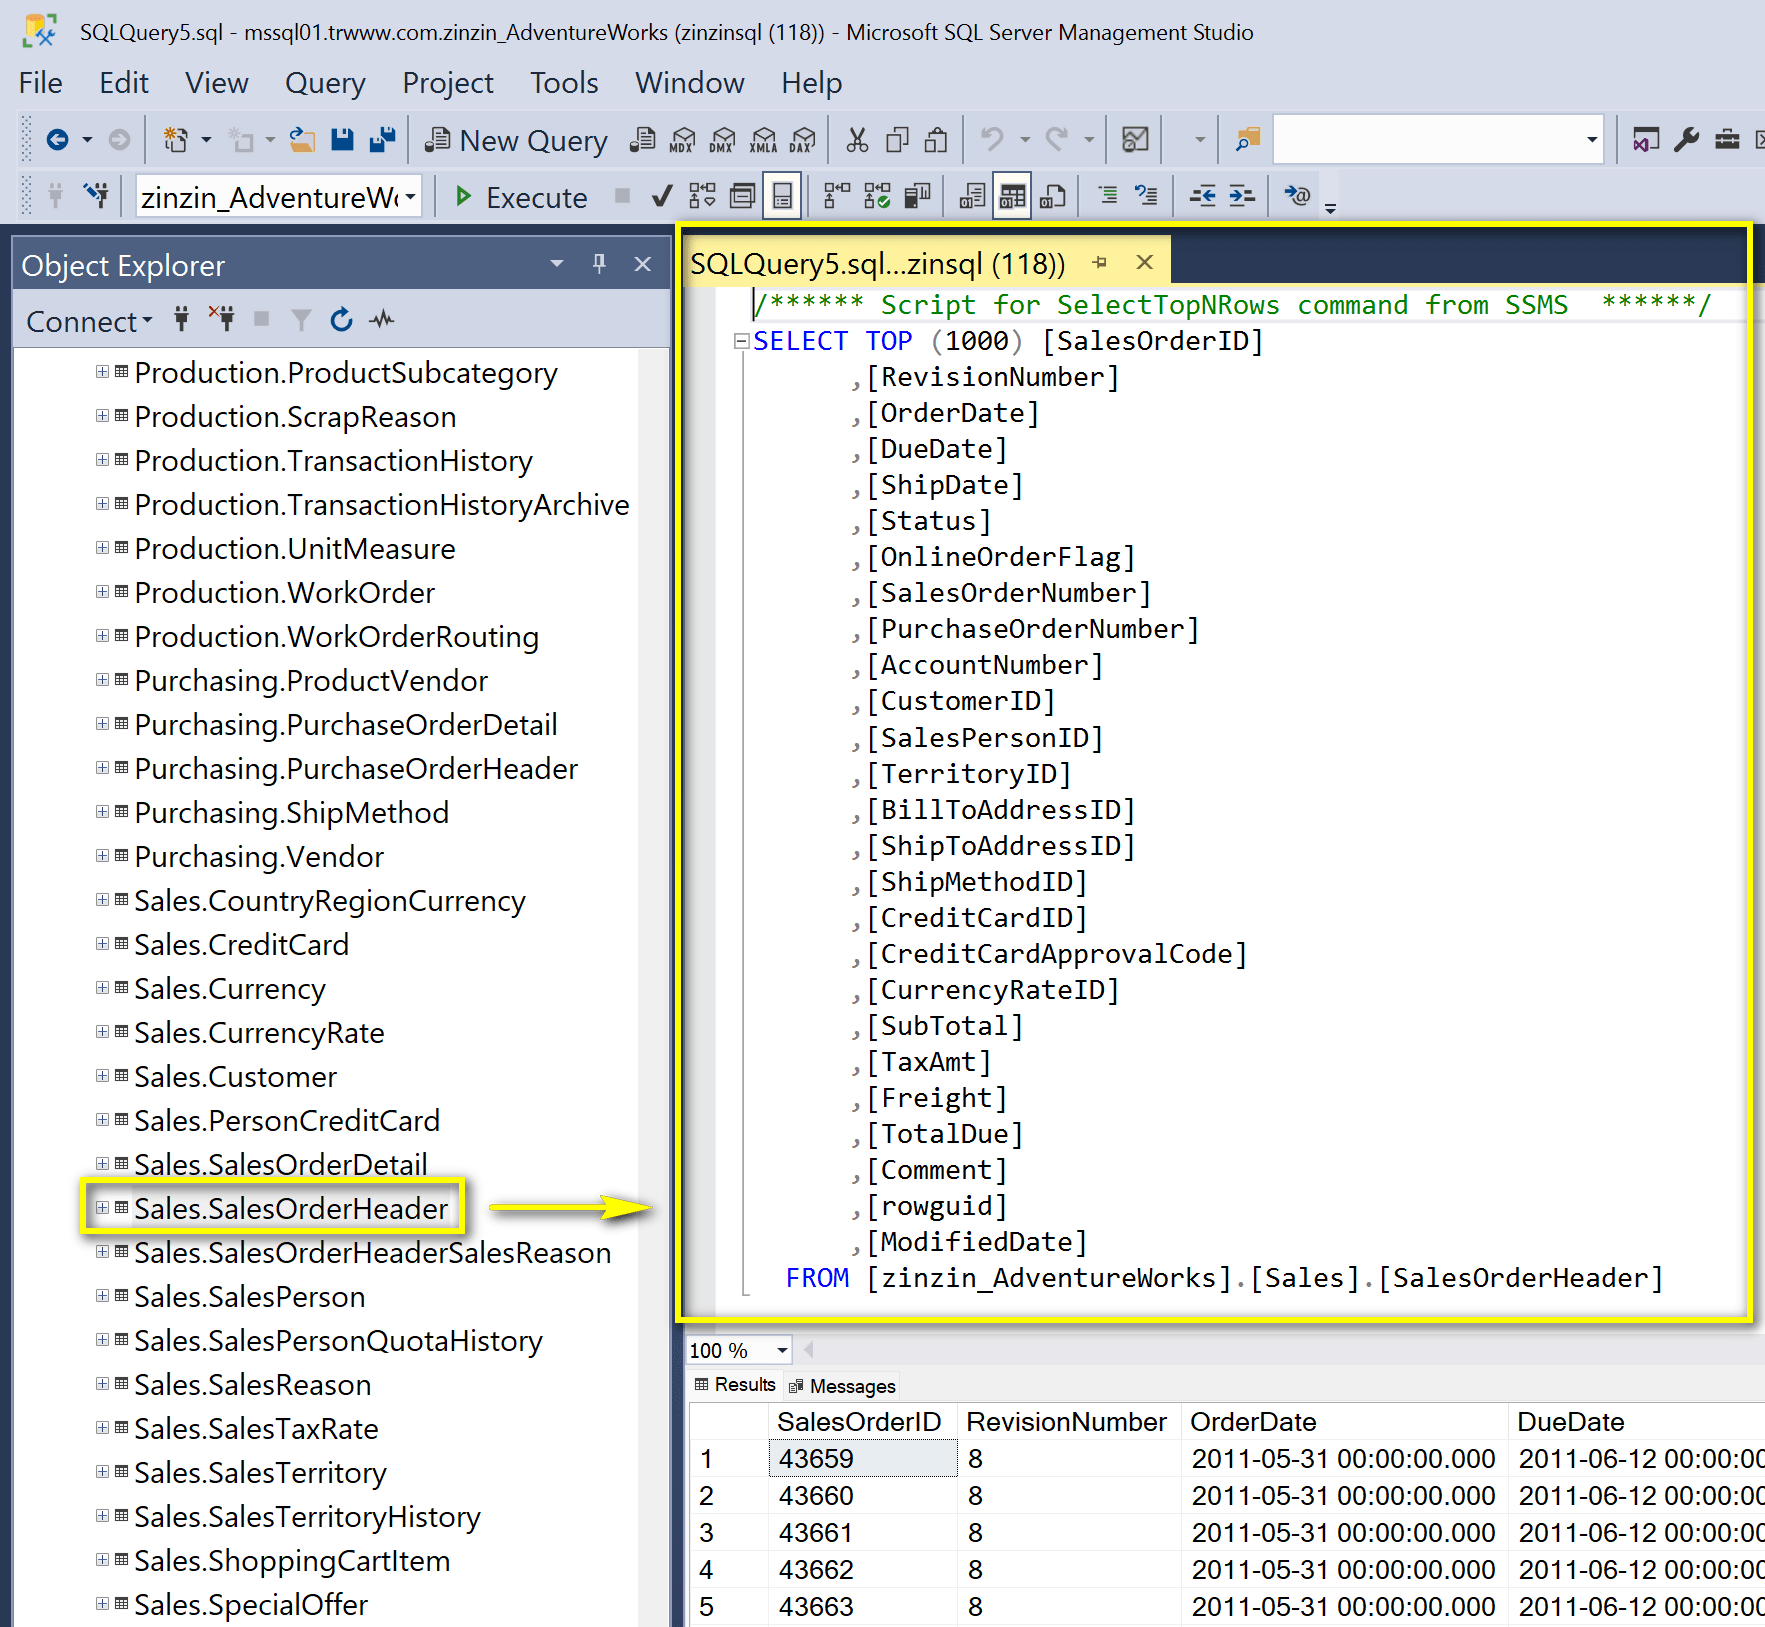Switch to the Messages tab

tap(843, 1386)
